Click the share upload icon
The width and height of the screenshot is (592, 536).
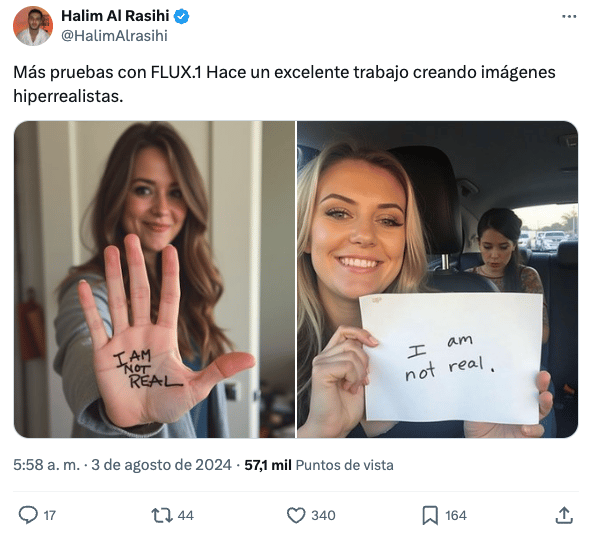(564, 515)
